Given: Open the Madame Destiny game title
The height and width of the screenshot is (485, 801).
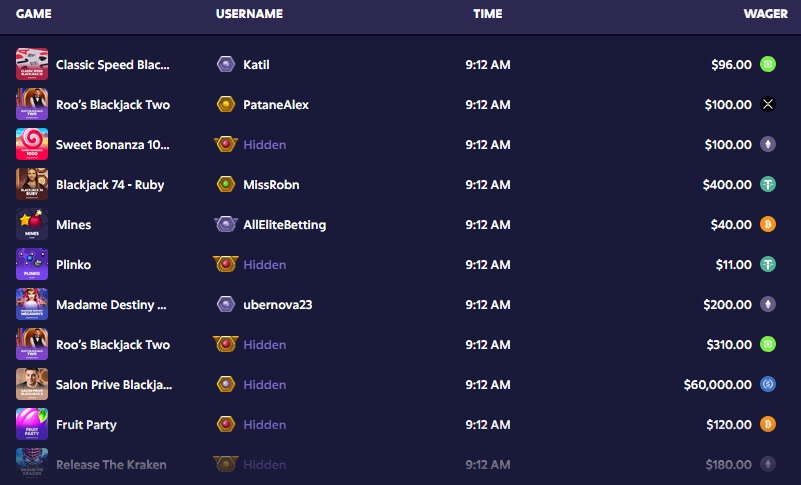Looking at the screenshot, I should (111, 305).
